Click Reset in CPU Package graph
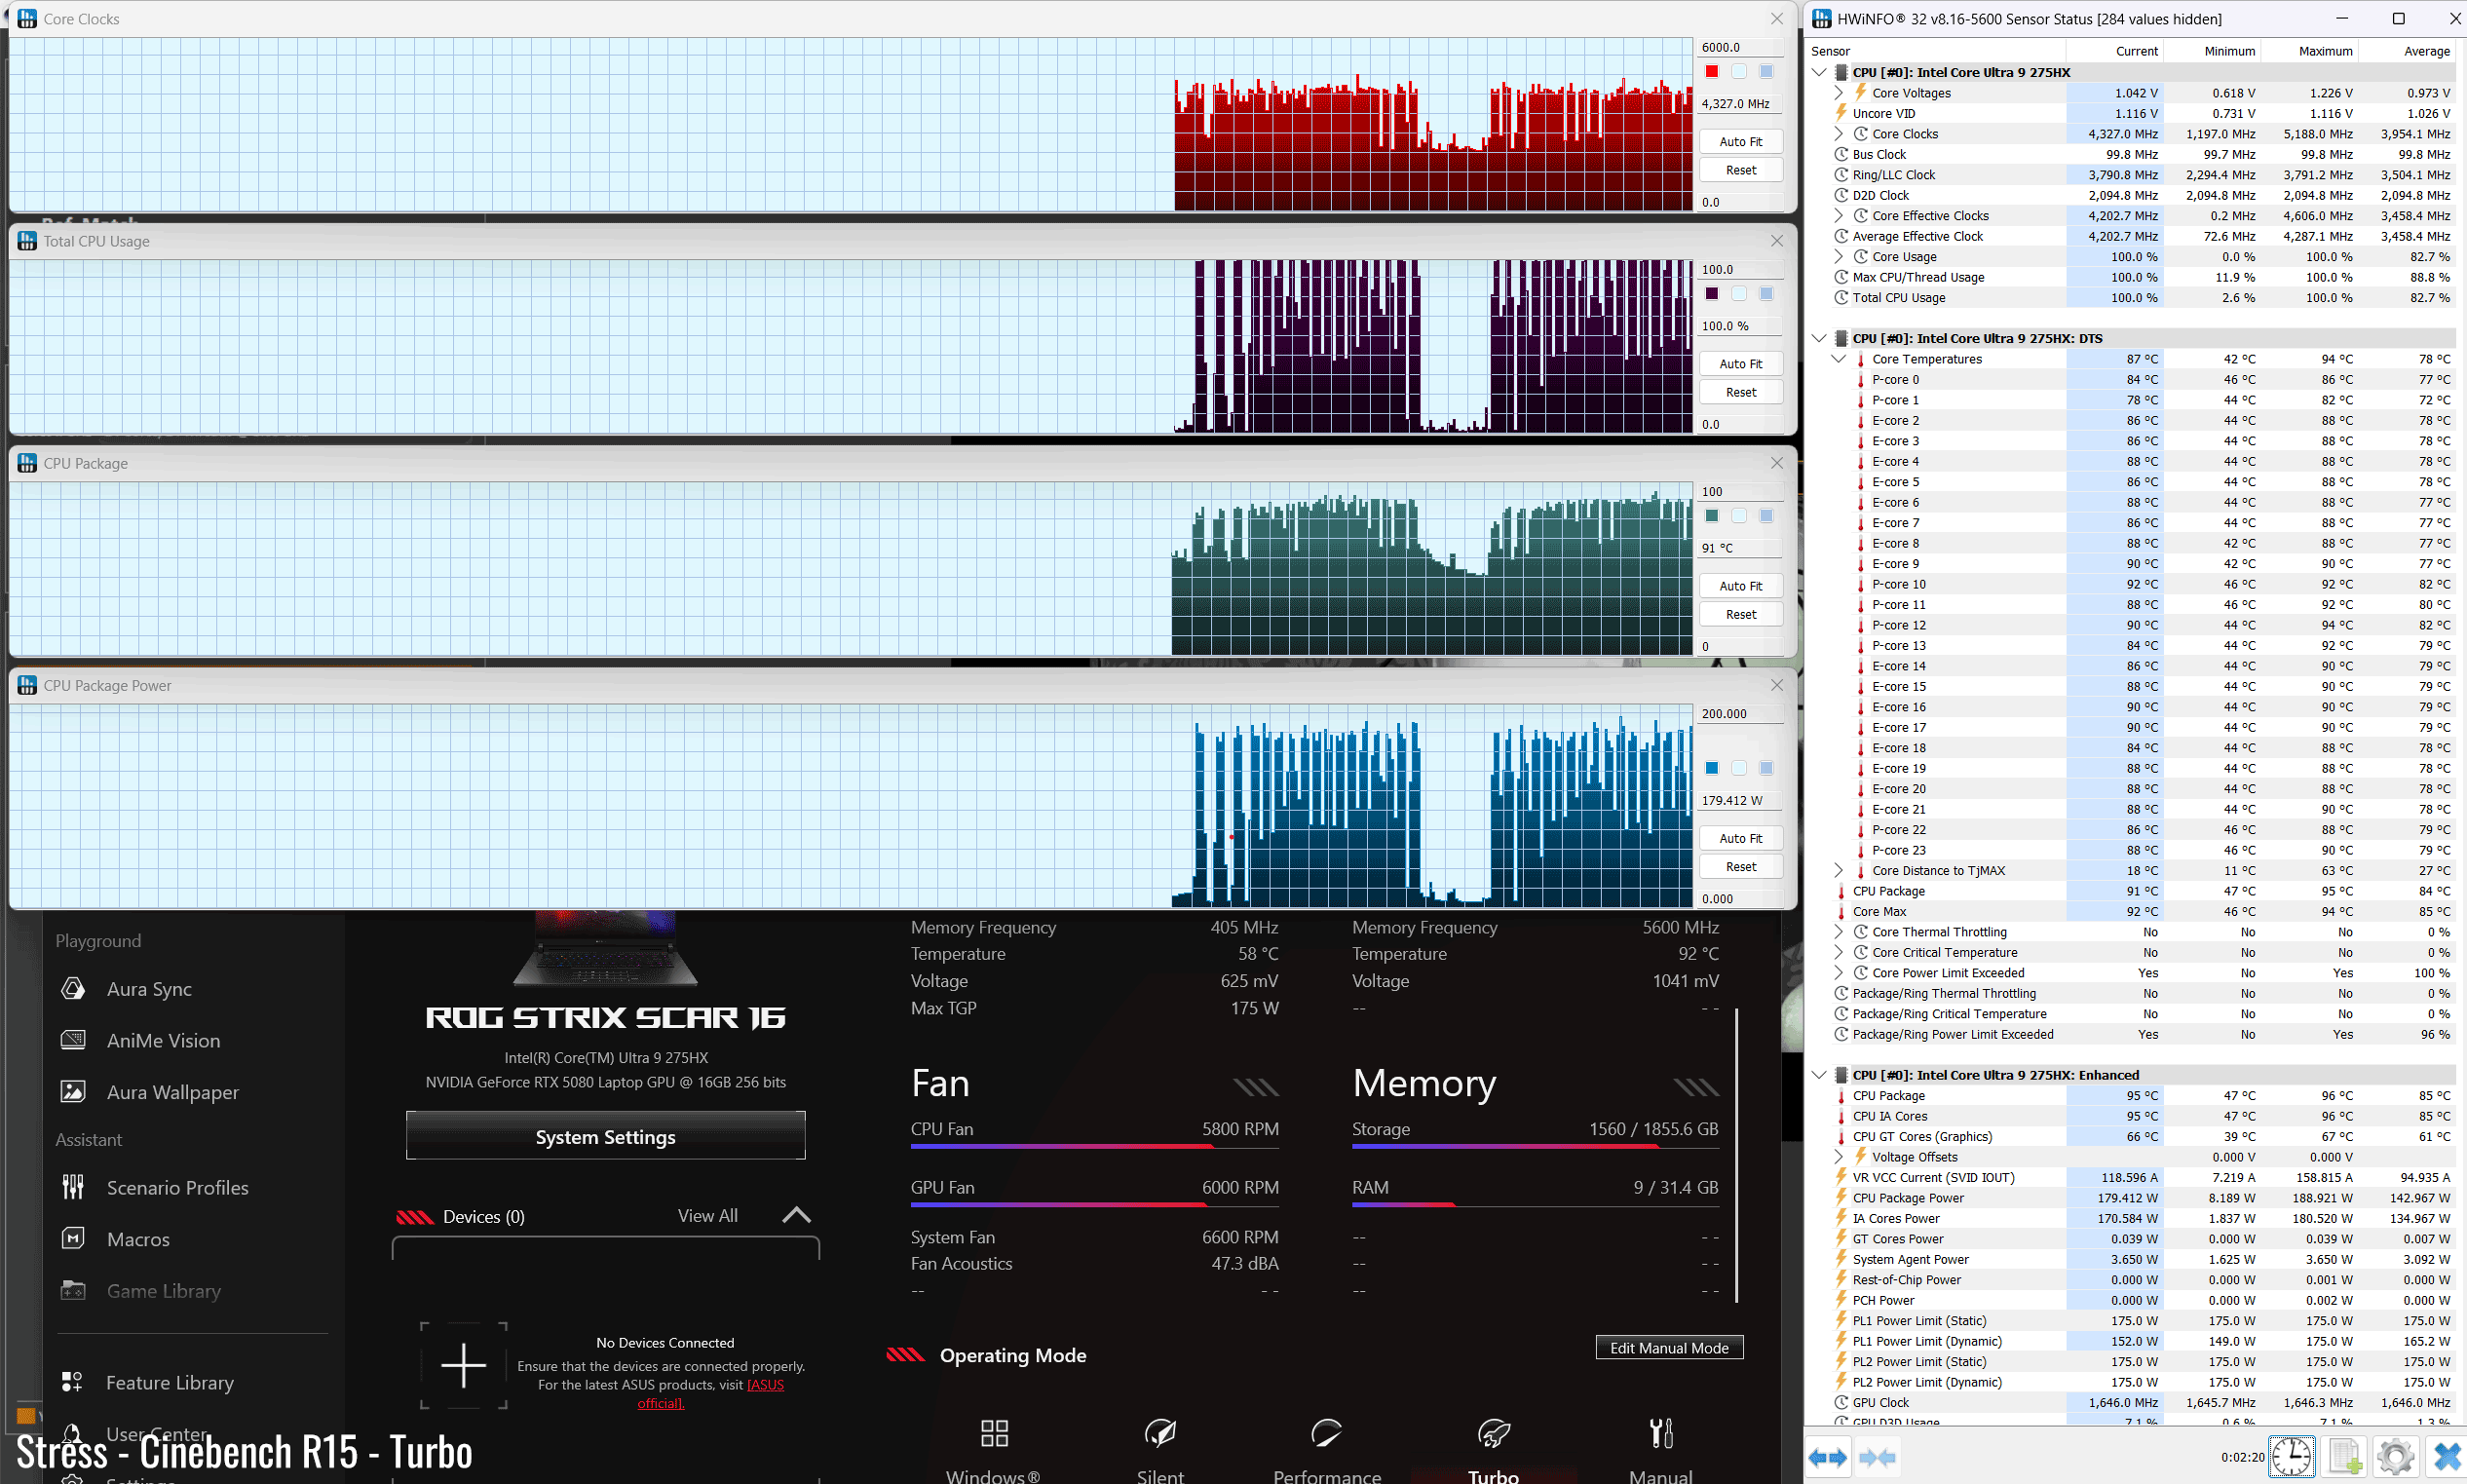The height and width of the screenshot is (1484, 2467). pos(1741,614)
